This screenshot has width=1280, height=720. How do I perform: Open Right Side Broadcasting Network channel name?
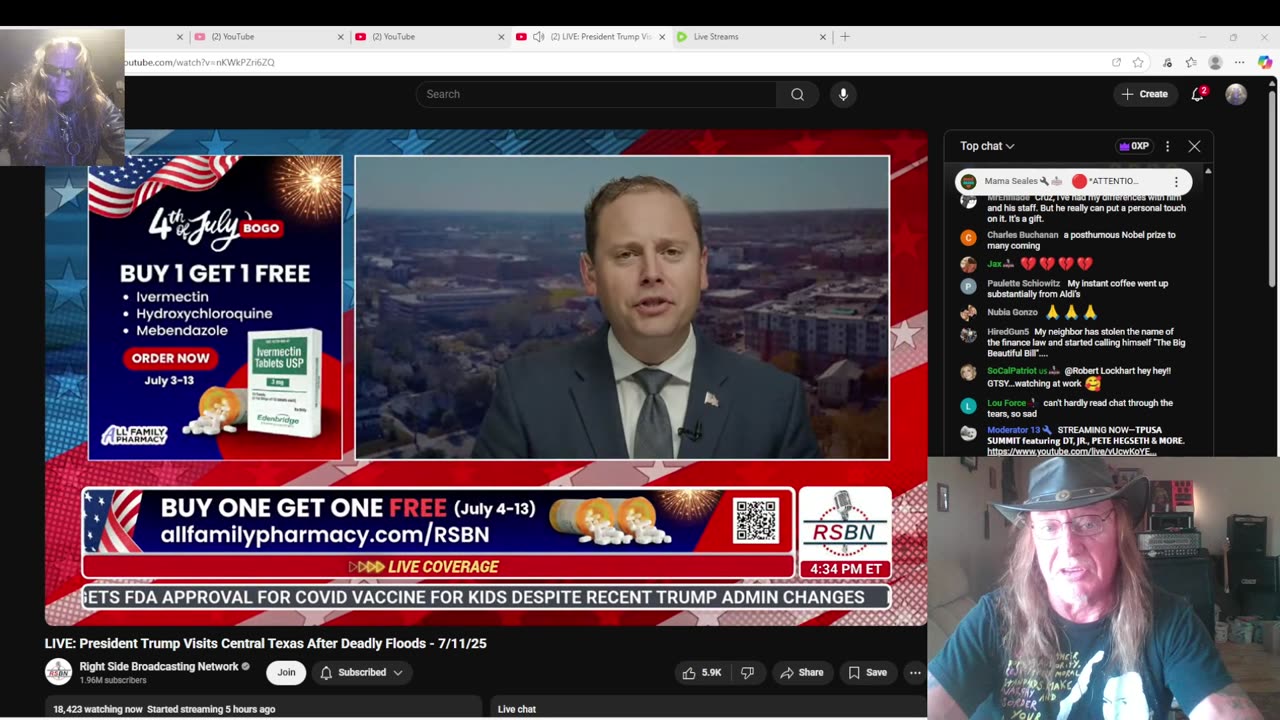[x=159, y=667]
